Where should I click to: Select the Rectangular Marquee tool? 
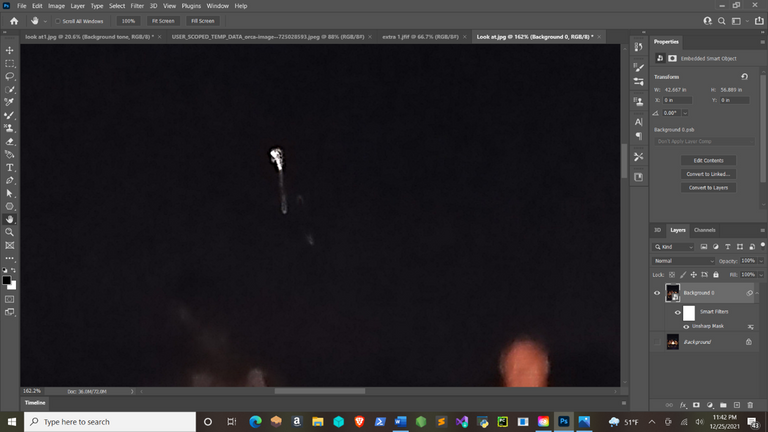[9, 64]
